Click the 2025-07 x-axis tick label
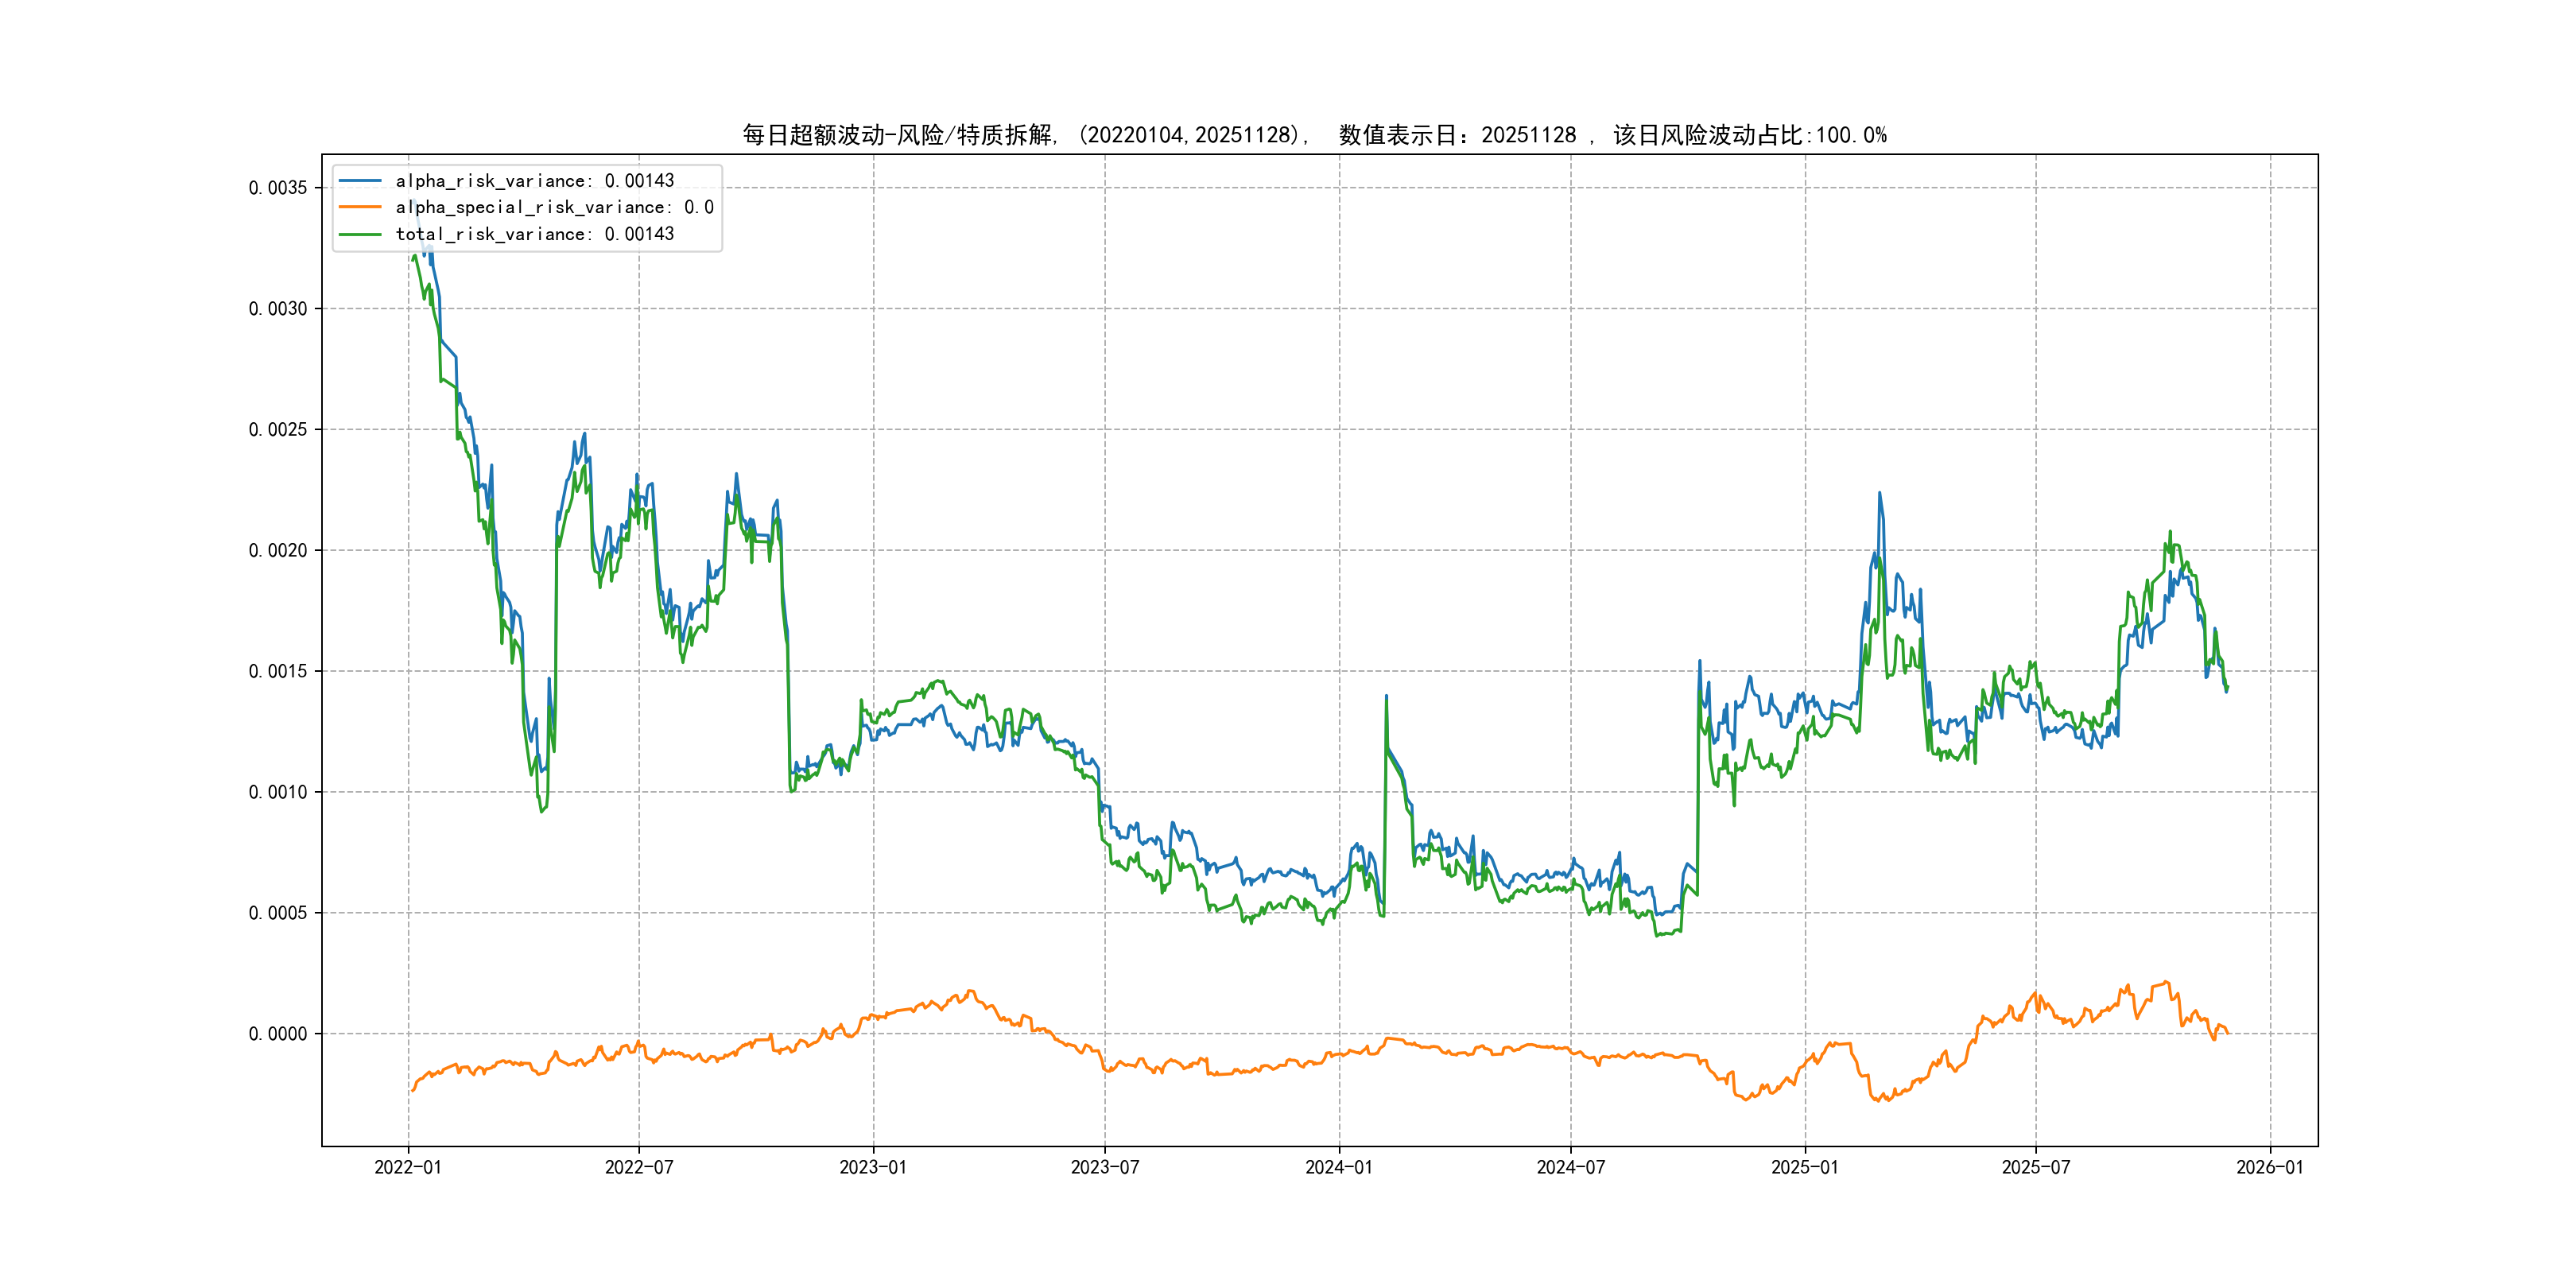2576x1288 pixels. pyautogui.click(x=2036, y=1167)
